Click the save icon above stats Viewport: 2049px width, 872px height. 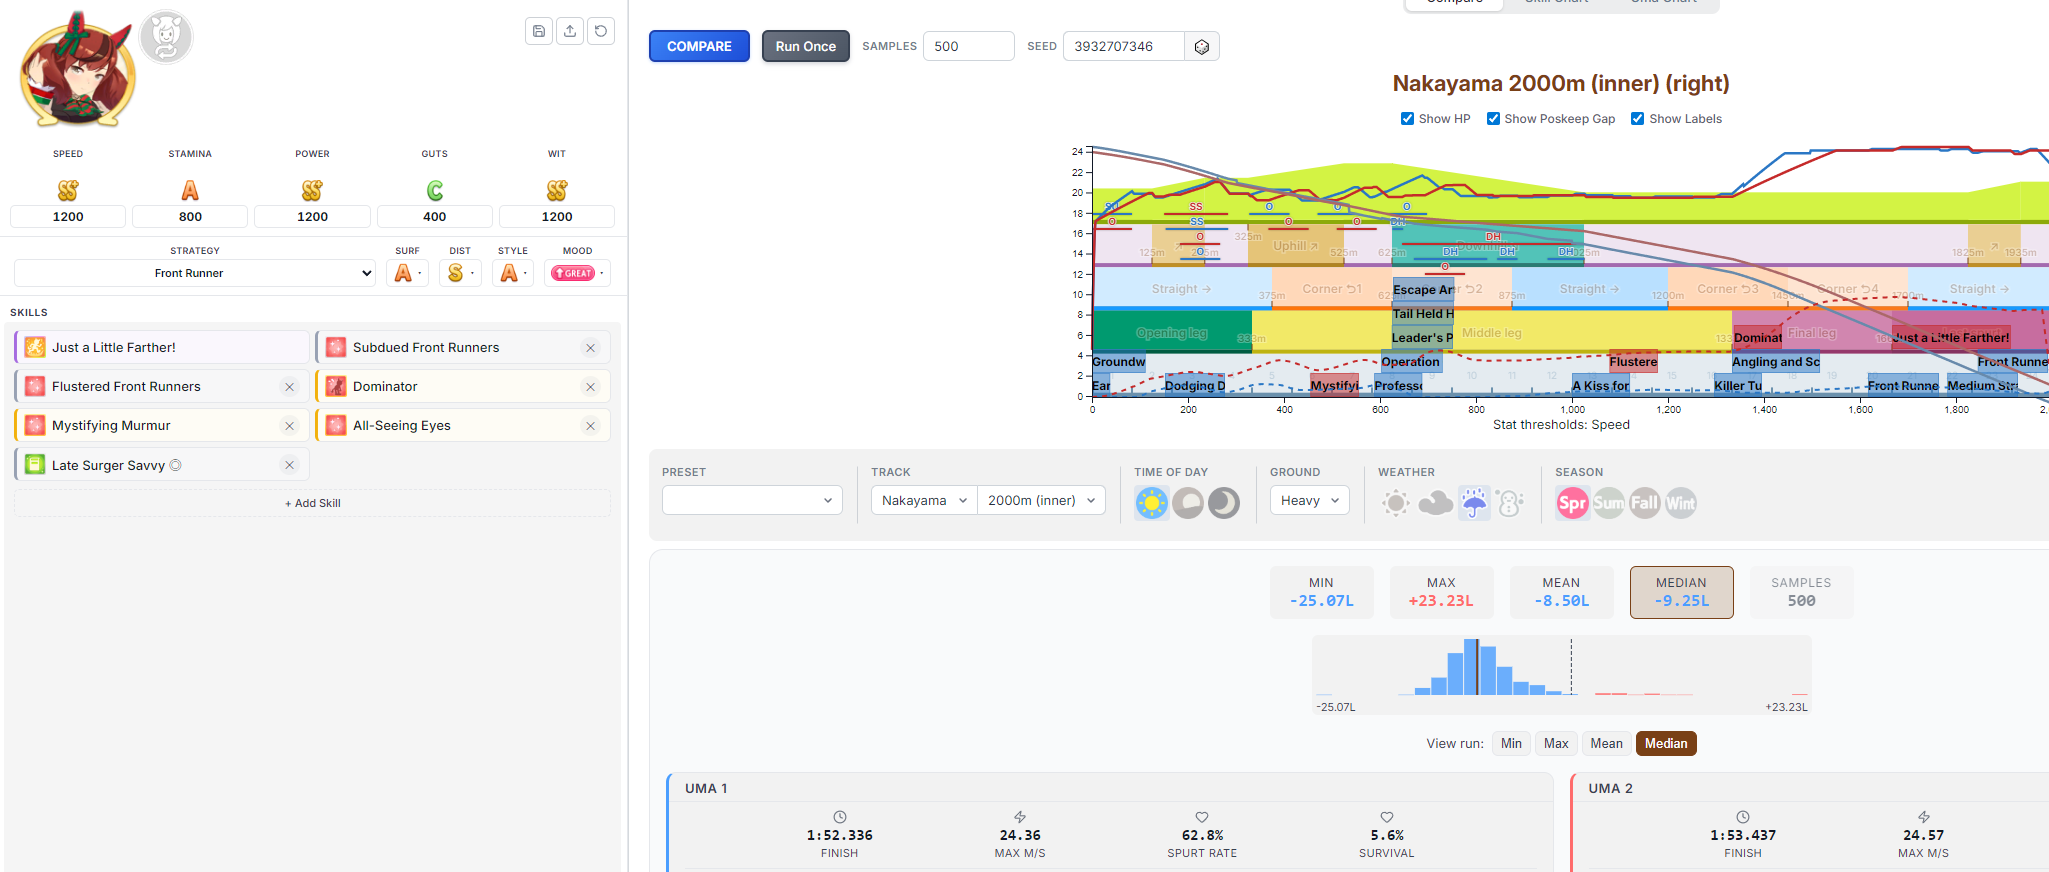pyautogui.click(x=539, y=31)
